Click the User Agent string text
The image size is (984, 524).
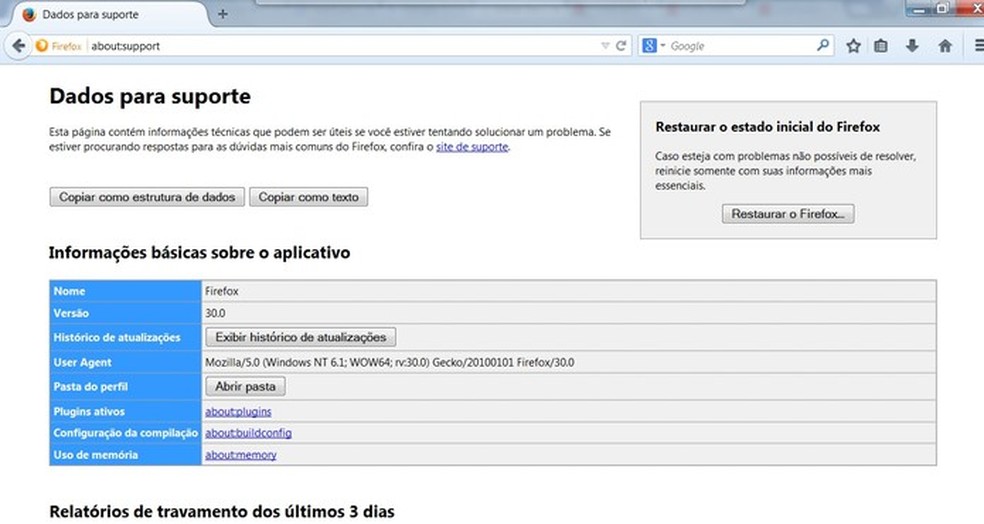pyautogui.click(x=390, y=362)
